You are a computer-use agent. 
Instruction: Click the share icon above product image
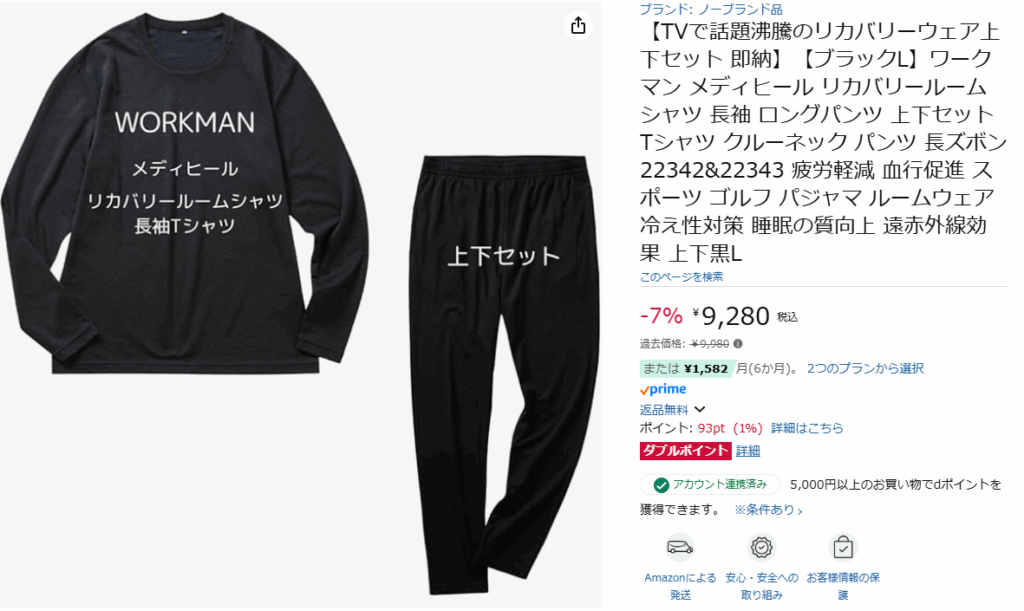click(x=578, y=26)
